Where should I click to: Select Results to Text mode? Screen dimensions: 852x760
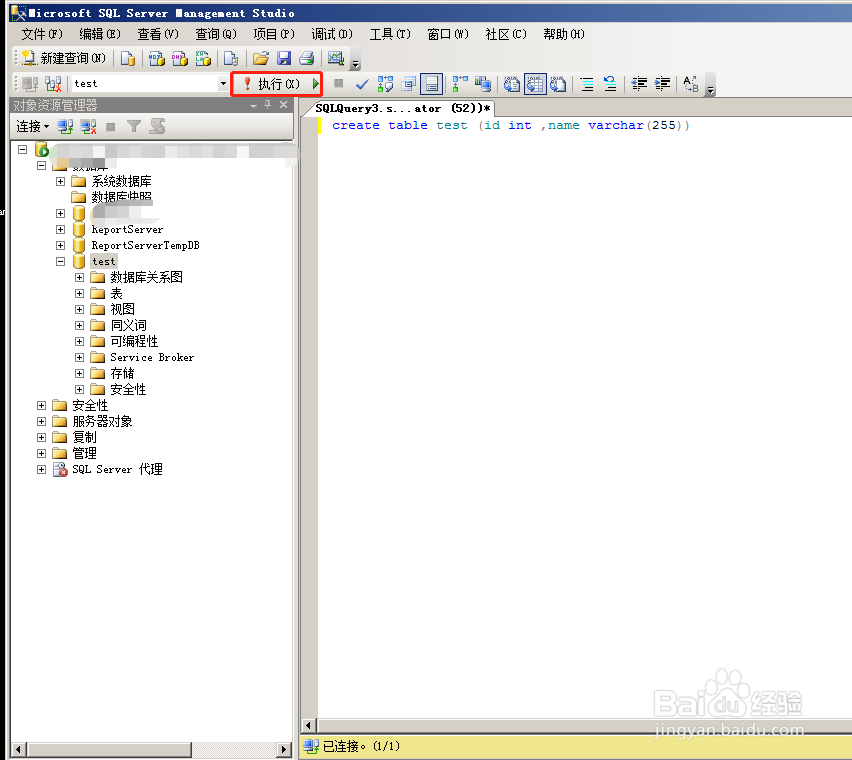click(511, 84)
